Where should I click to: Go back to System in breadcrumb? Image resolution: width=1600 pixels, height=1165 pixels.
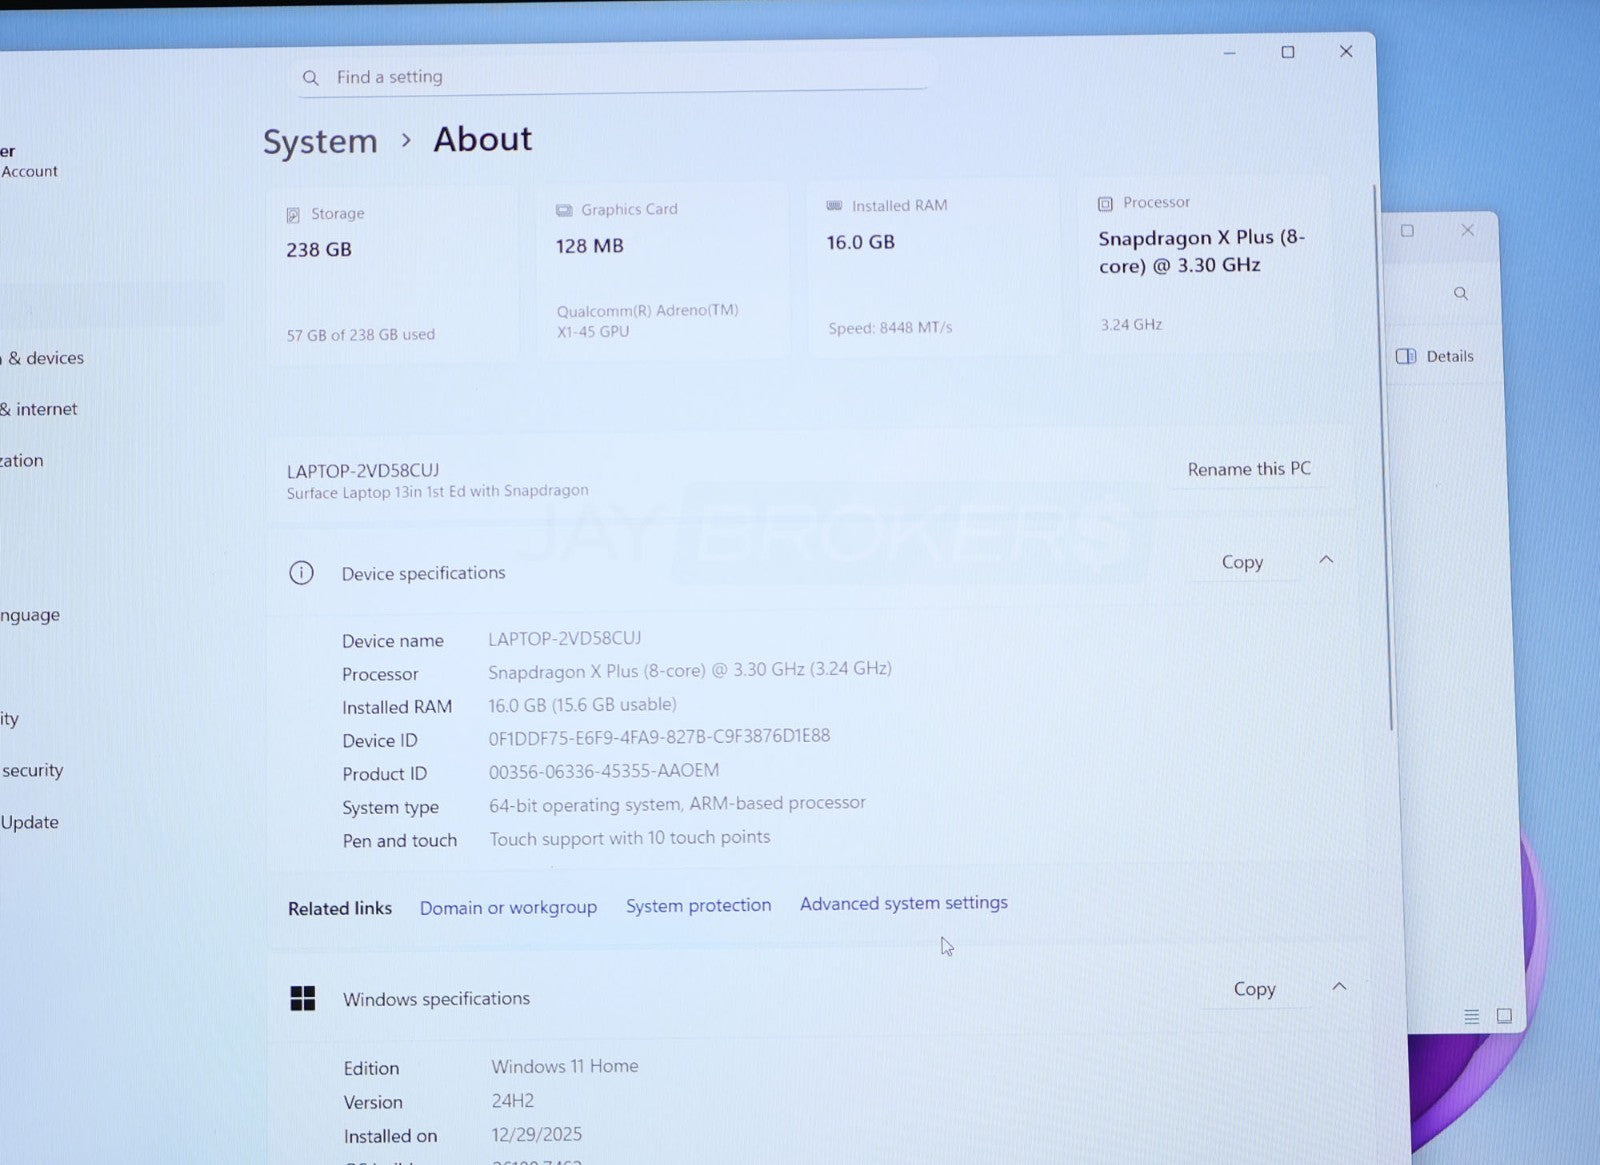coord(320,142)
